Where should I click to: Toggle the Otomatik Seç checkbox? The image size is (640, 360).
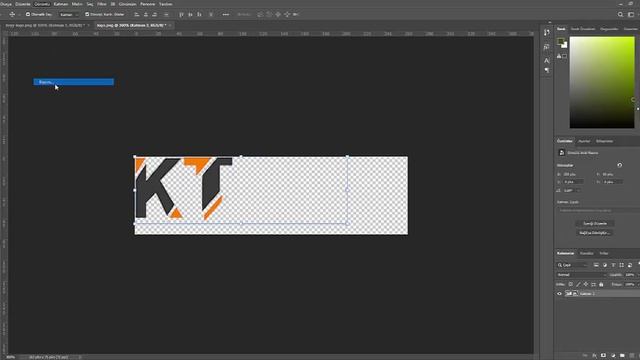click(28, 14)
